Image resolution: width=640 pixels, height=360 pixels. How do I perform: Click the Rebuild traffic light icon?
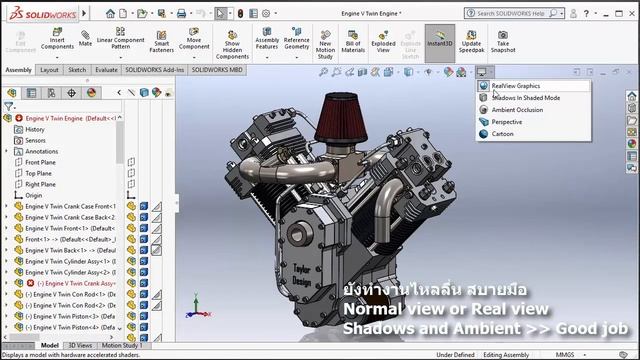click(240, 13)
